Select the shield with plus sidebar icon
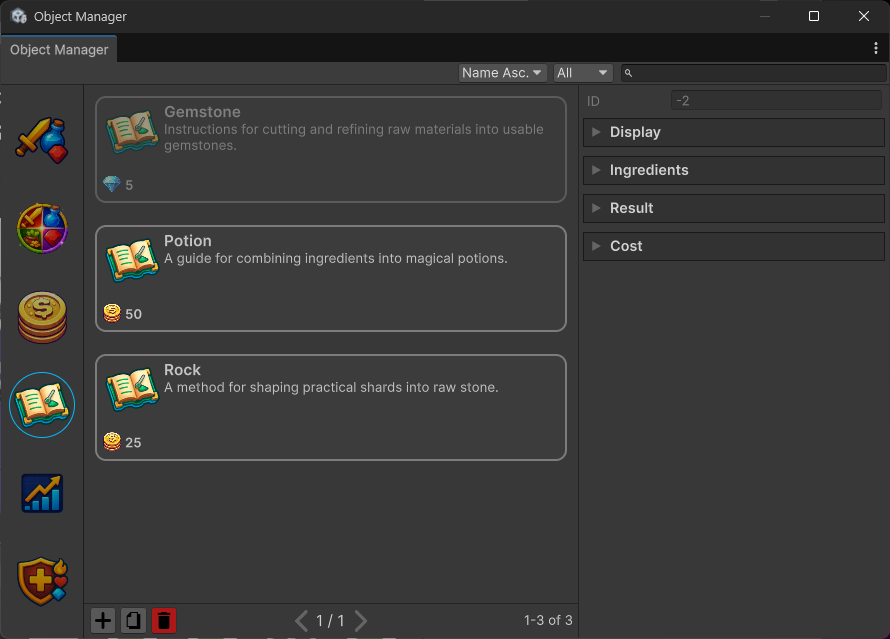This screenshot has height=639, width=890. pyautogui.click(x=42, y=580)
